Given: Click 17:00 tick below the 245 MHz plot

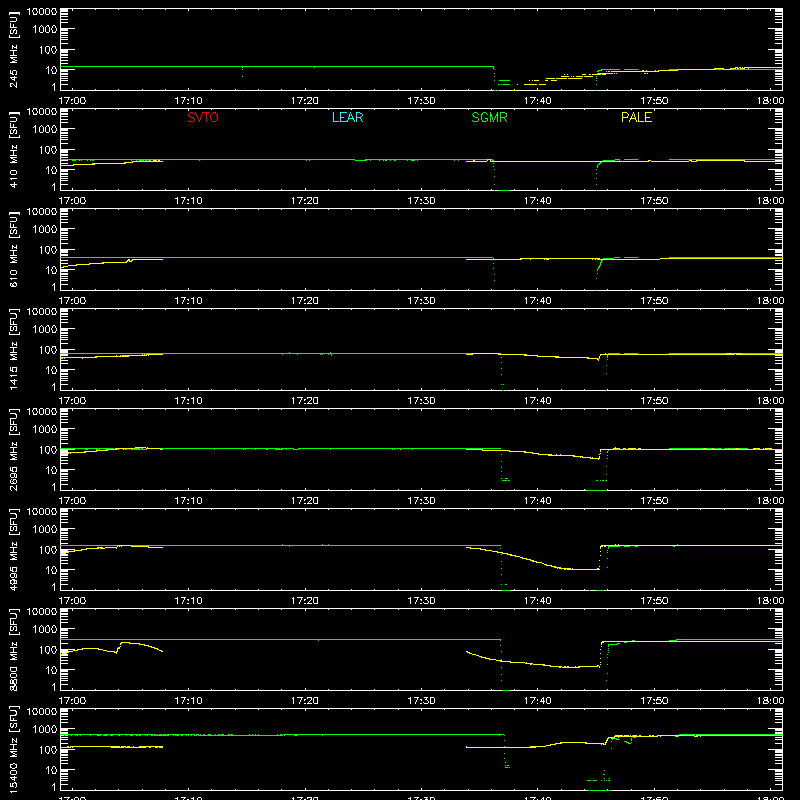Looking at the screenshot, I should 72,101.
